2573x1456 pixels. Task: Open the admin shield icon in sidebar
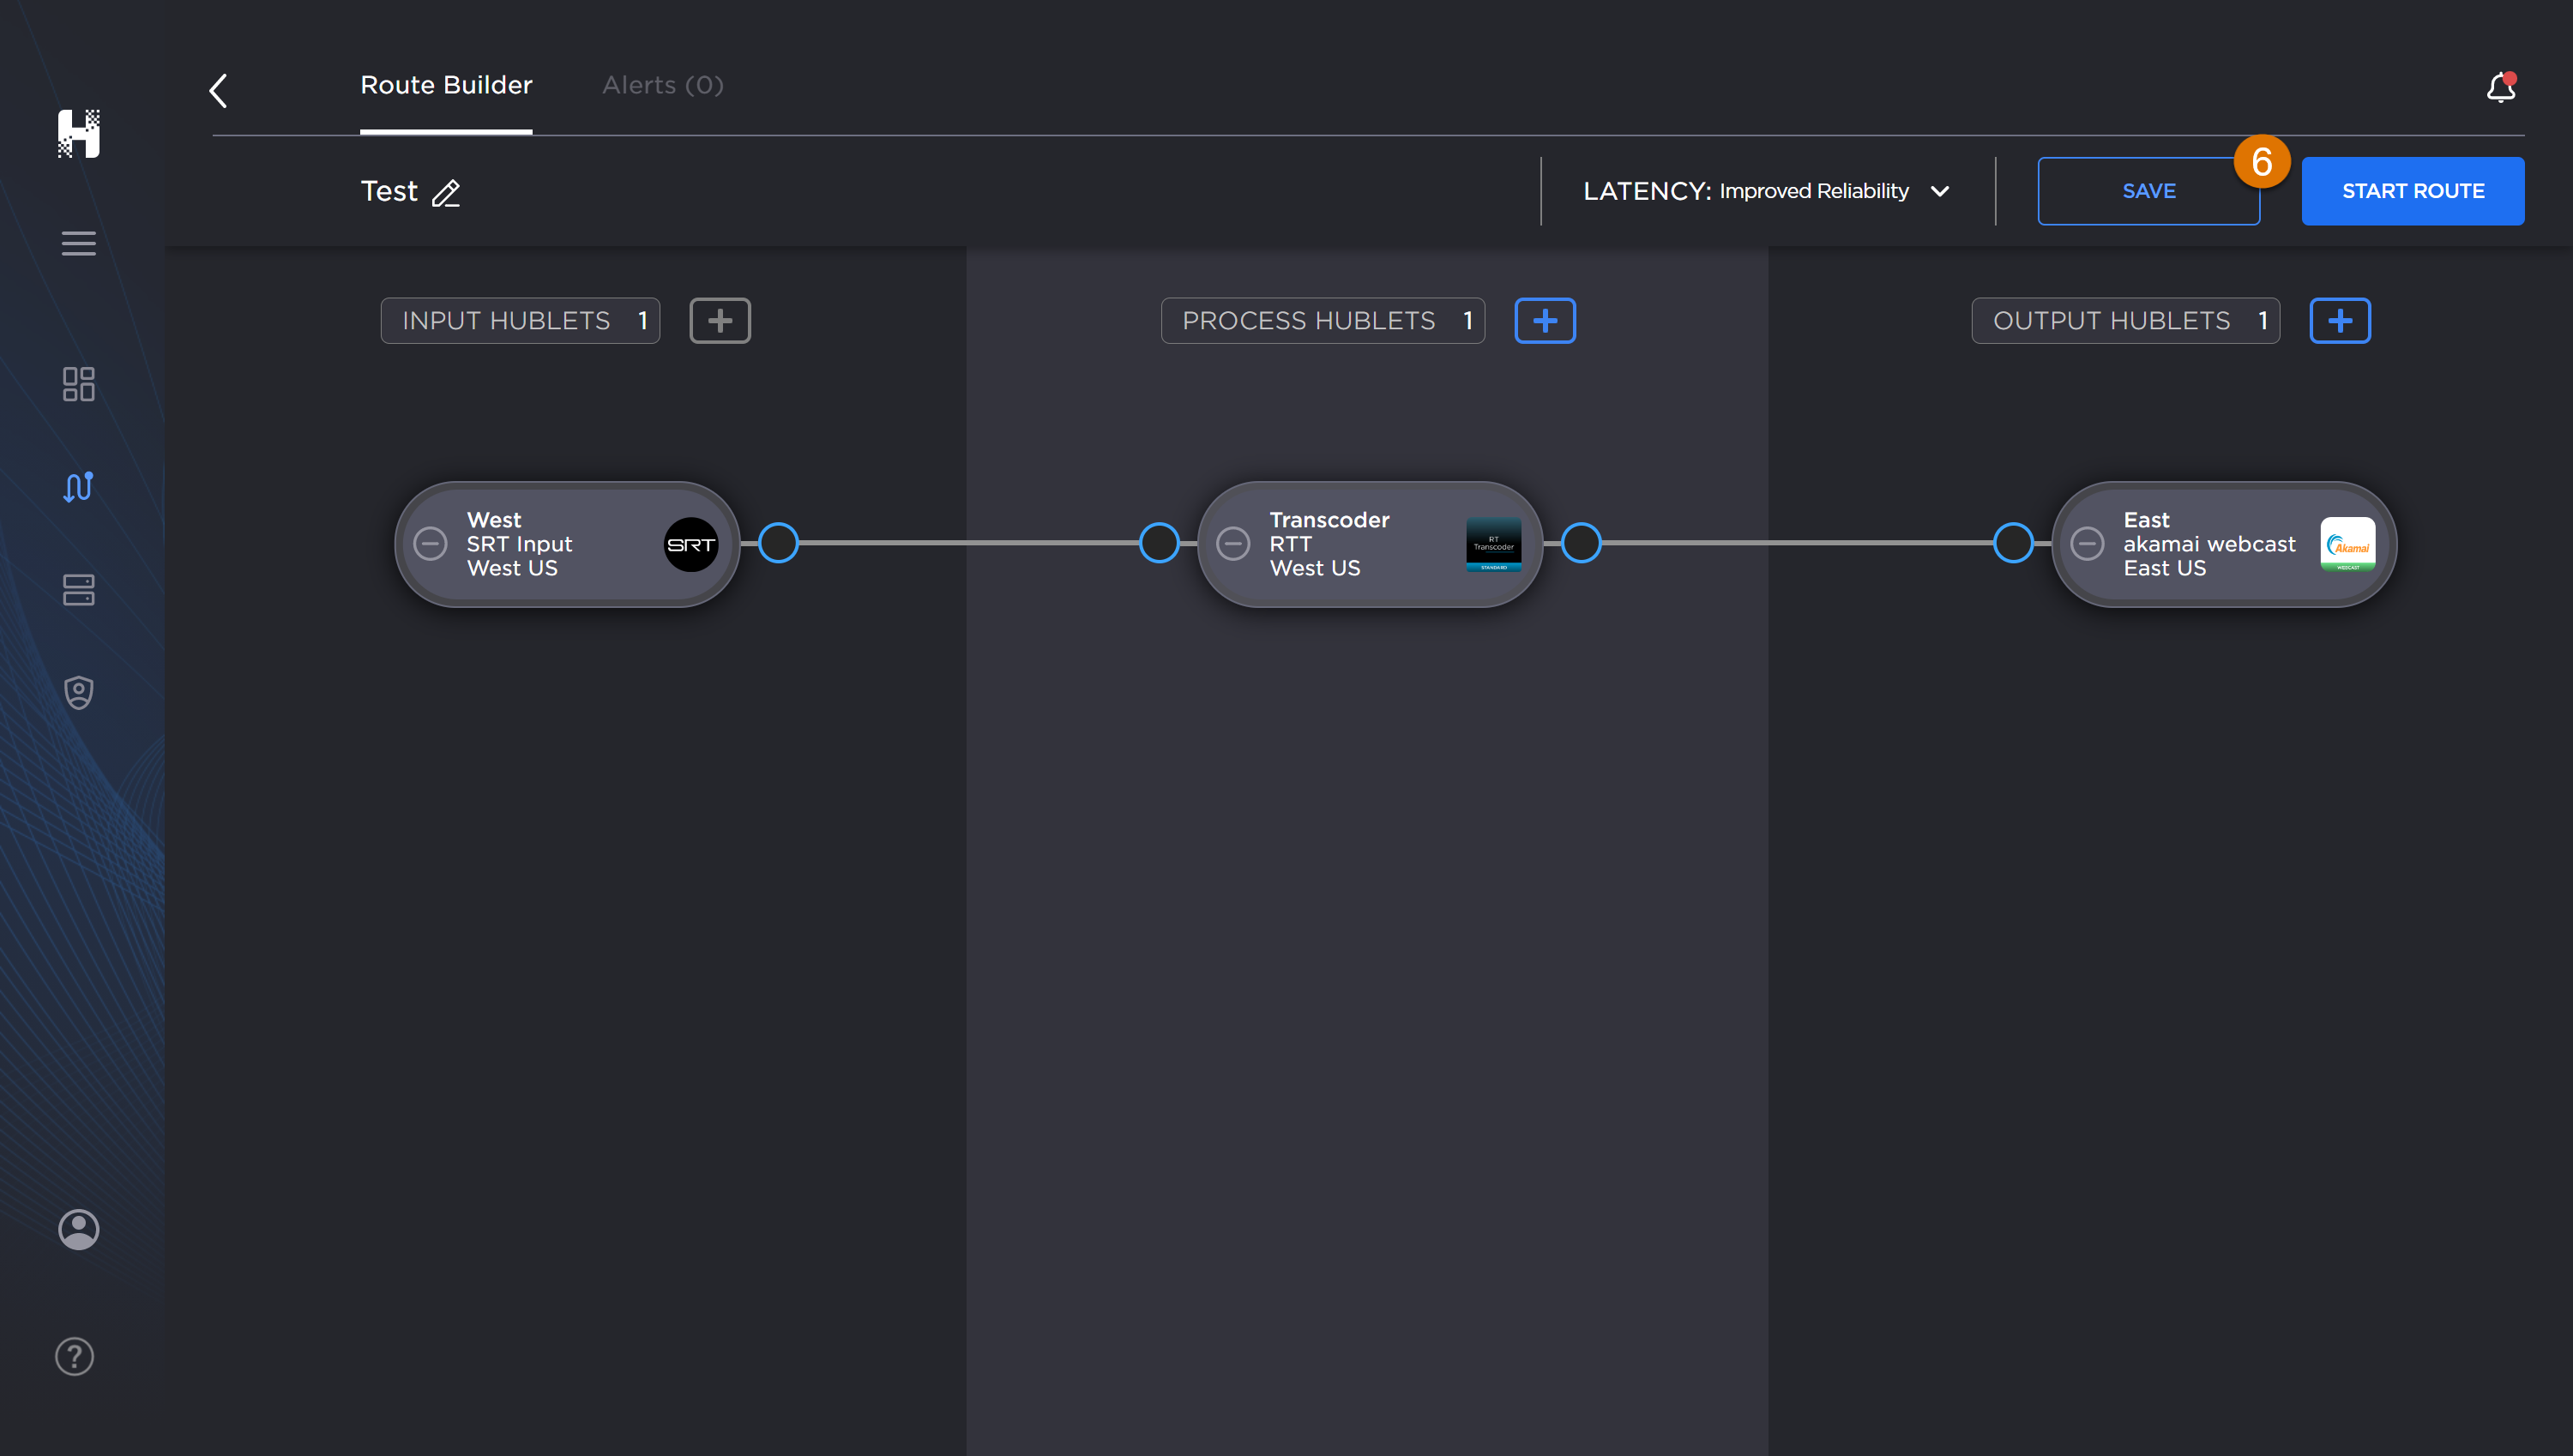(x=78, y=692)
